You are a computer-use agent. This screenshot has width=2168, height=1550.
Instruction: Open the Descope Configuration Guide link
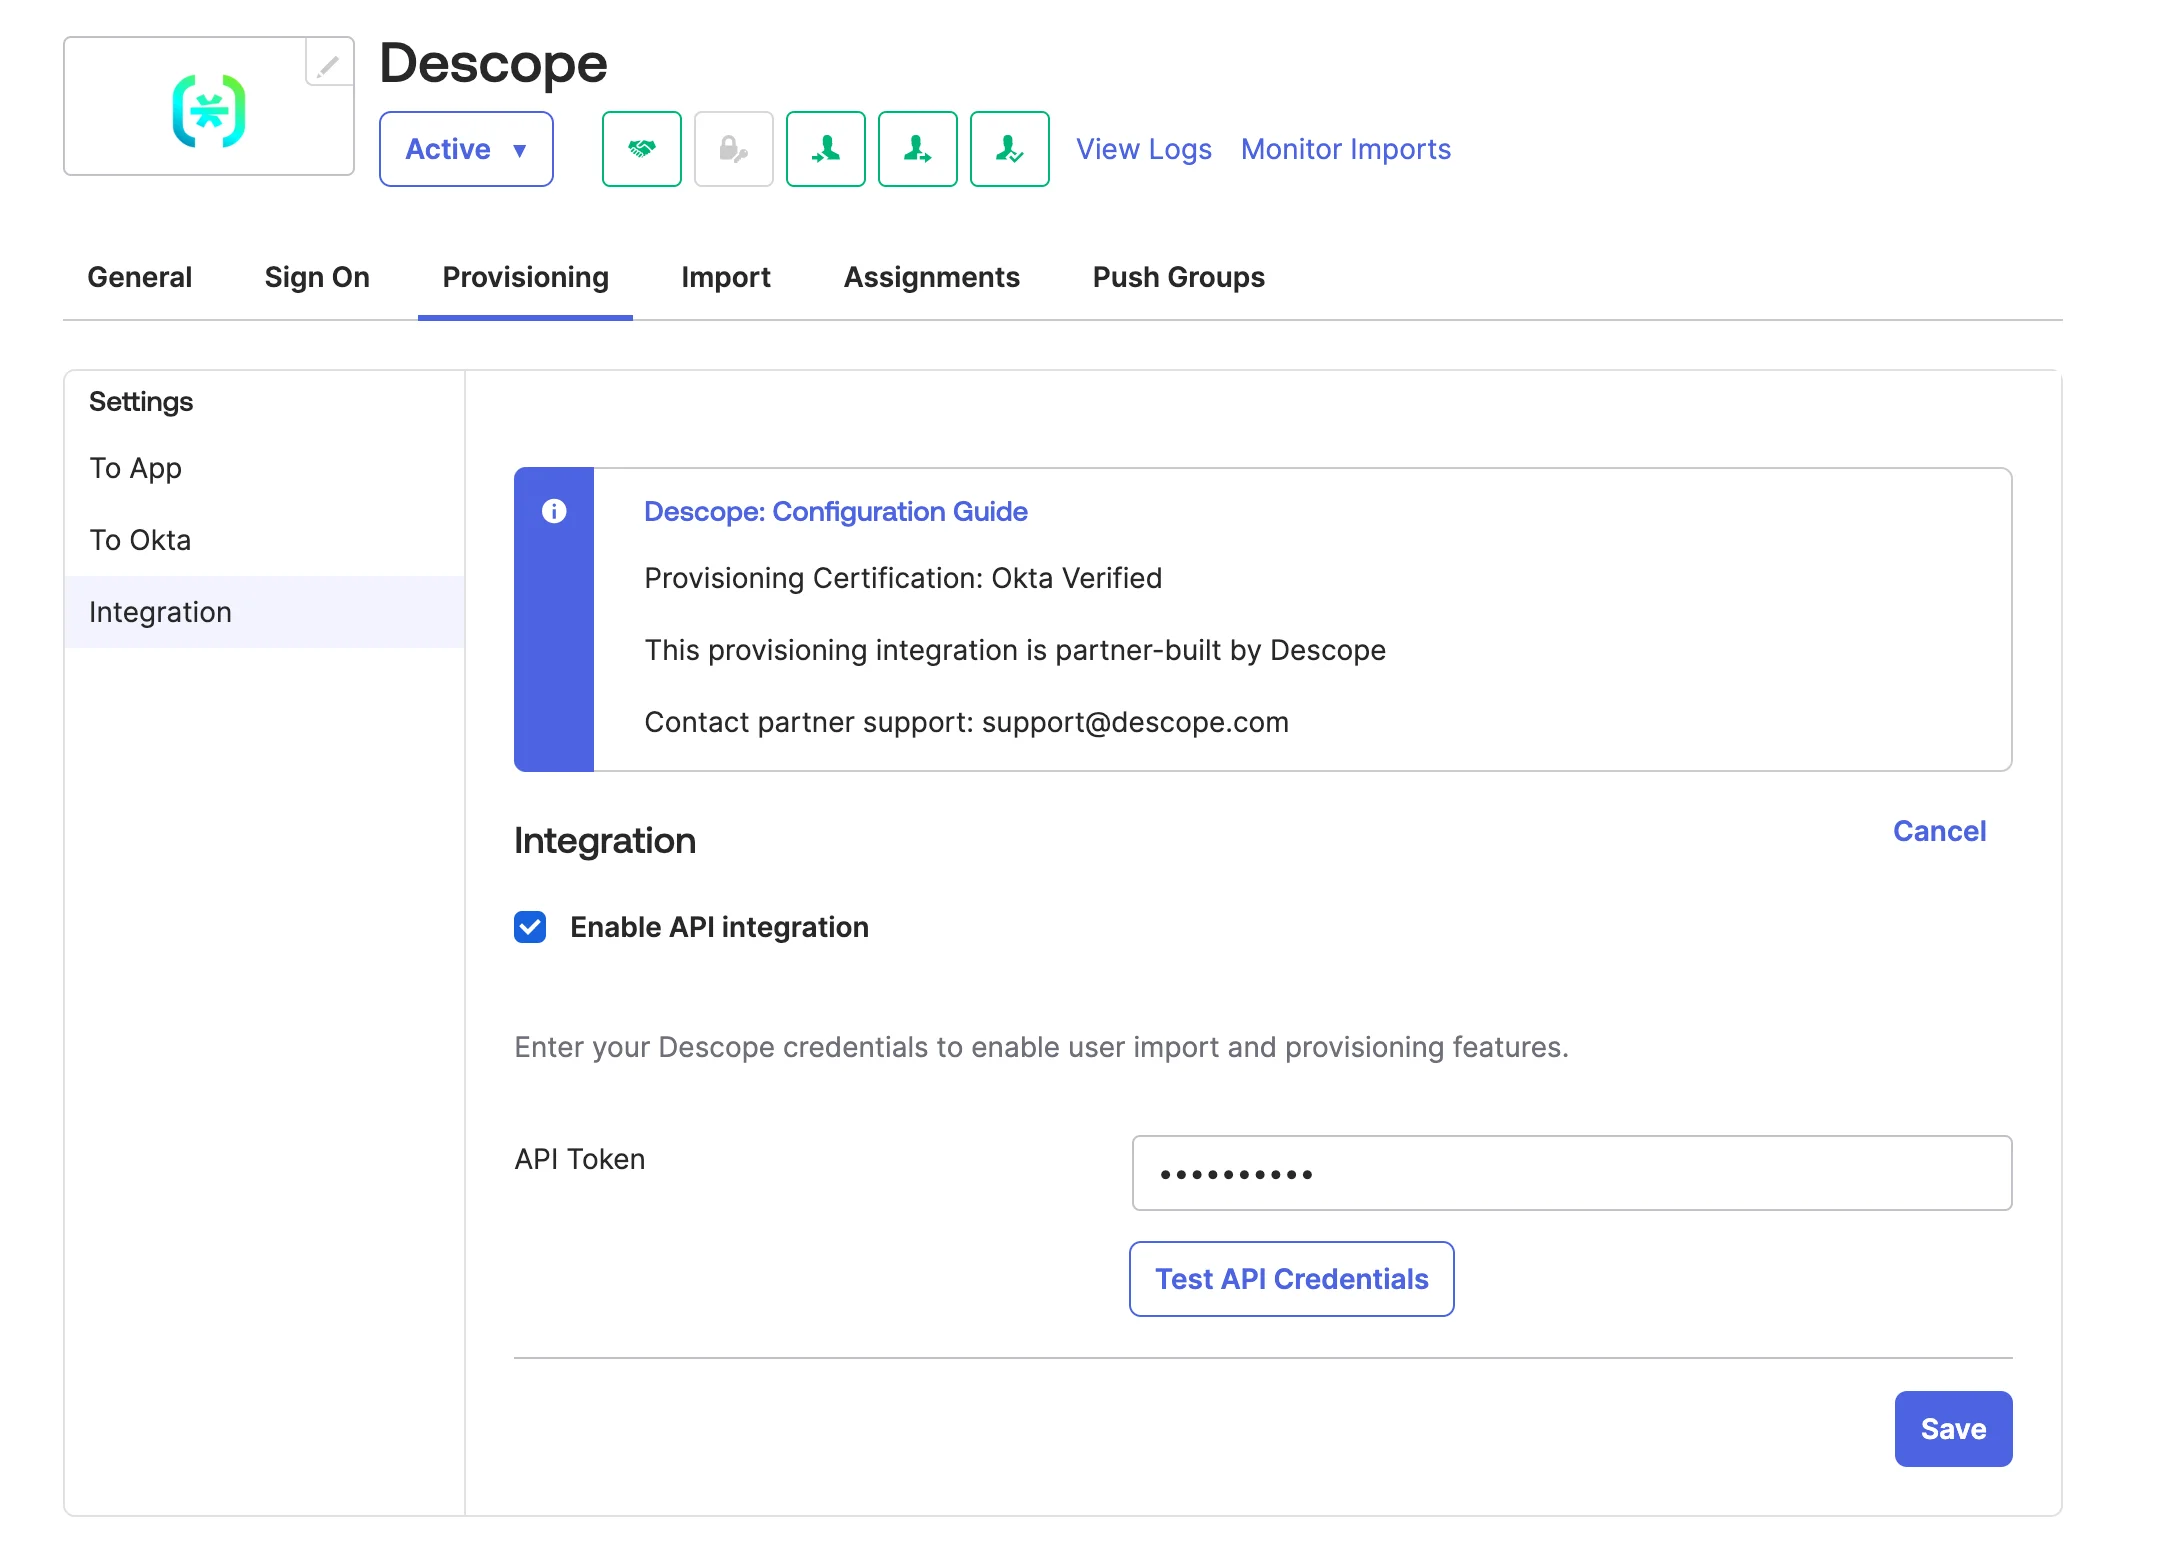(x=835, y=511)
